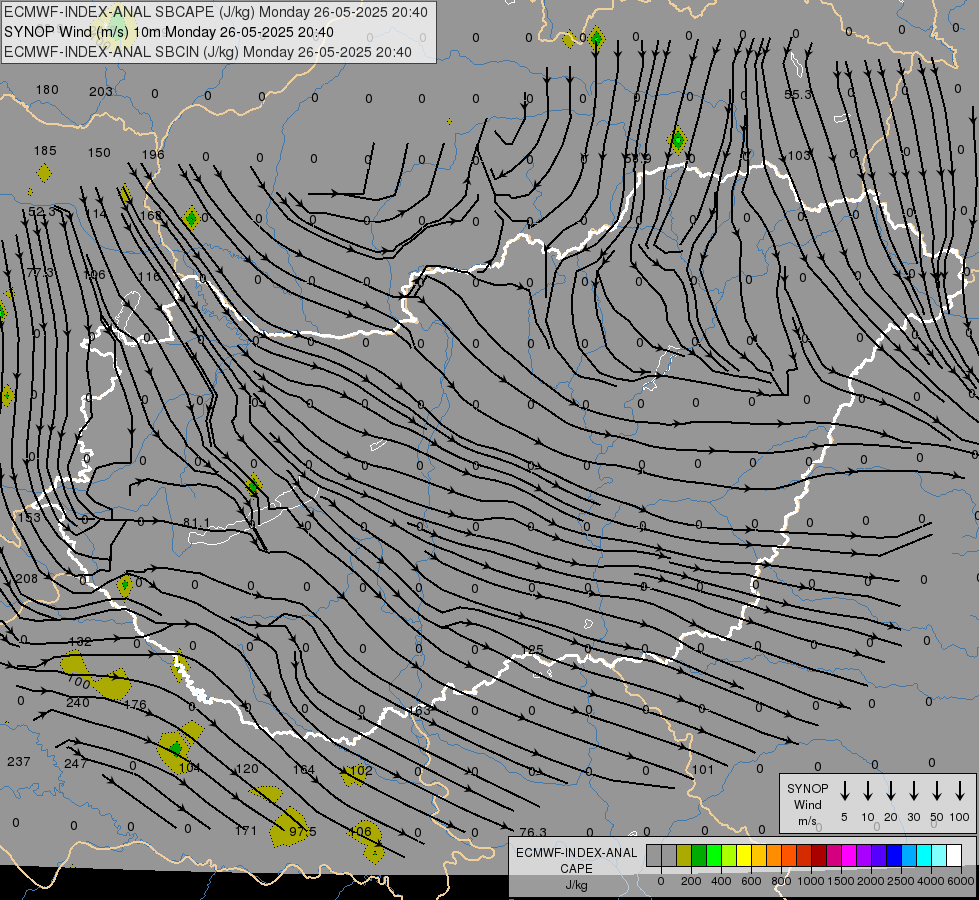Click green diamond marker right of 81.1 value
Screen dimensions: 979x900
253,485
